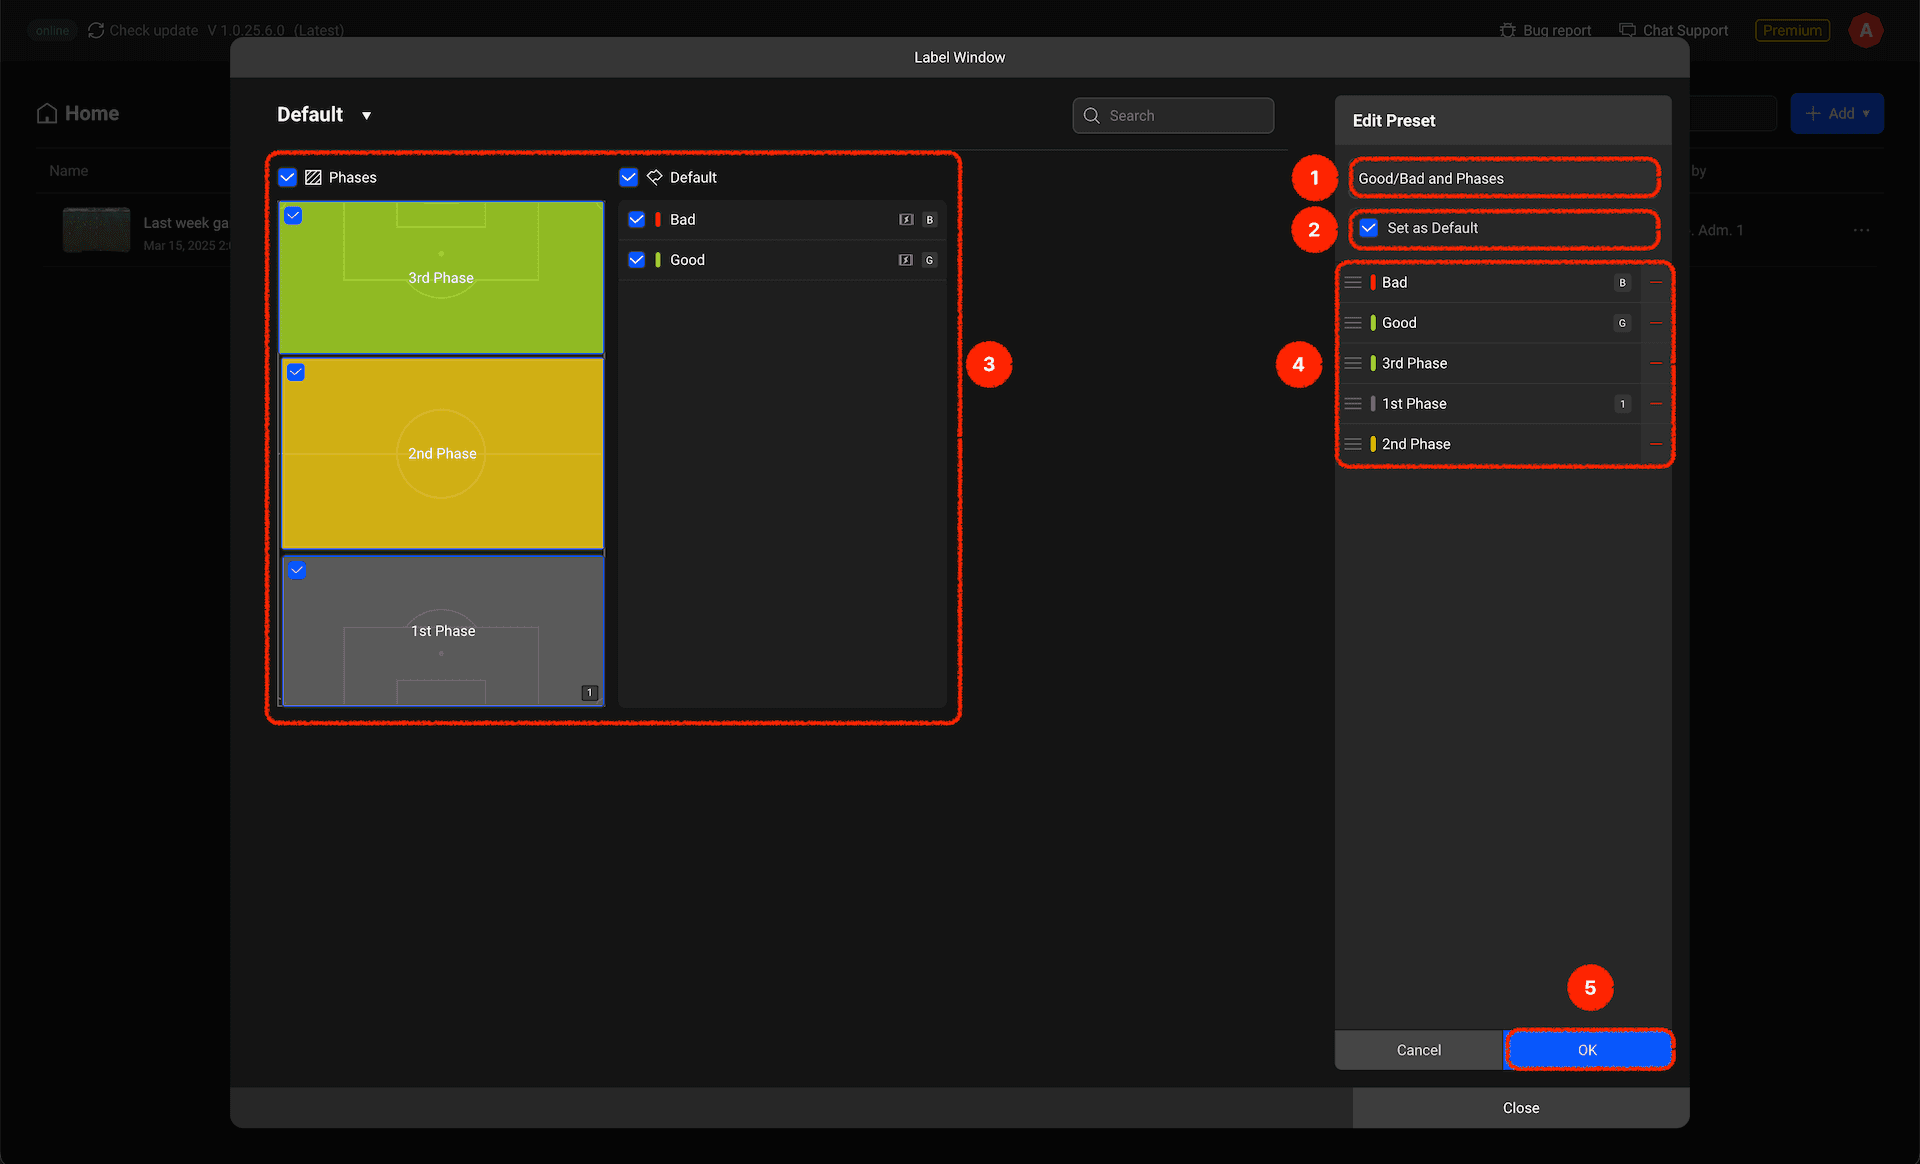Click the tag icon beside Default group
This screenshot has height=1164, width=1920.
654,178
